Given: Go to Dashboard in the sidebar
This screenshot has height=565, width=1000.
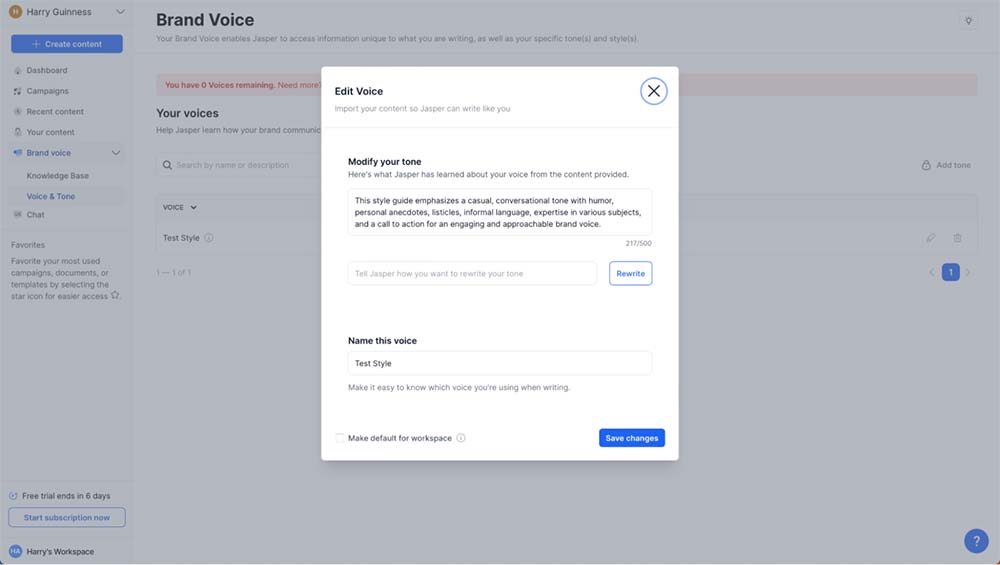Looking at the screenshot, I should point(47,70).
